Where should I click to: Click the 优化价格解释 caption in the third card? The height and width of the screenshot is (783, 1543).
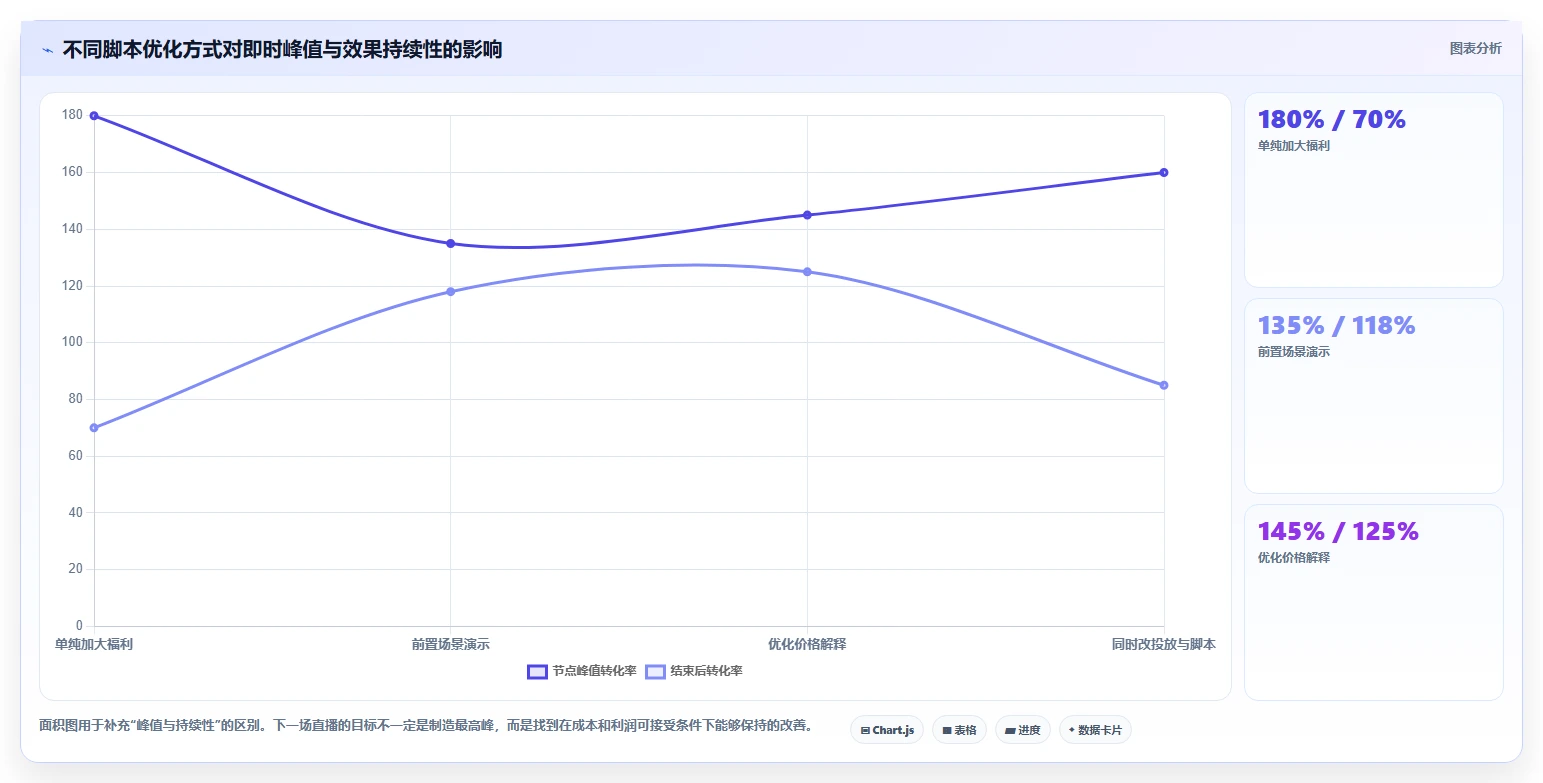(1294, 558)
